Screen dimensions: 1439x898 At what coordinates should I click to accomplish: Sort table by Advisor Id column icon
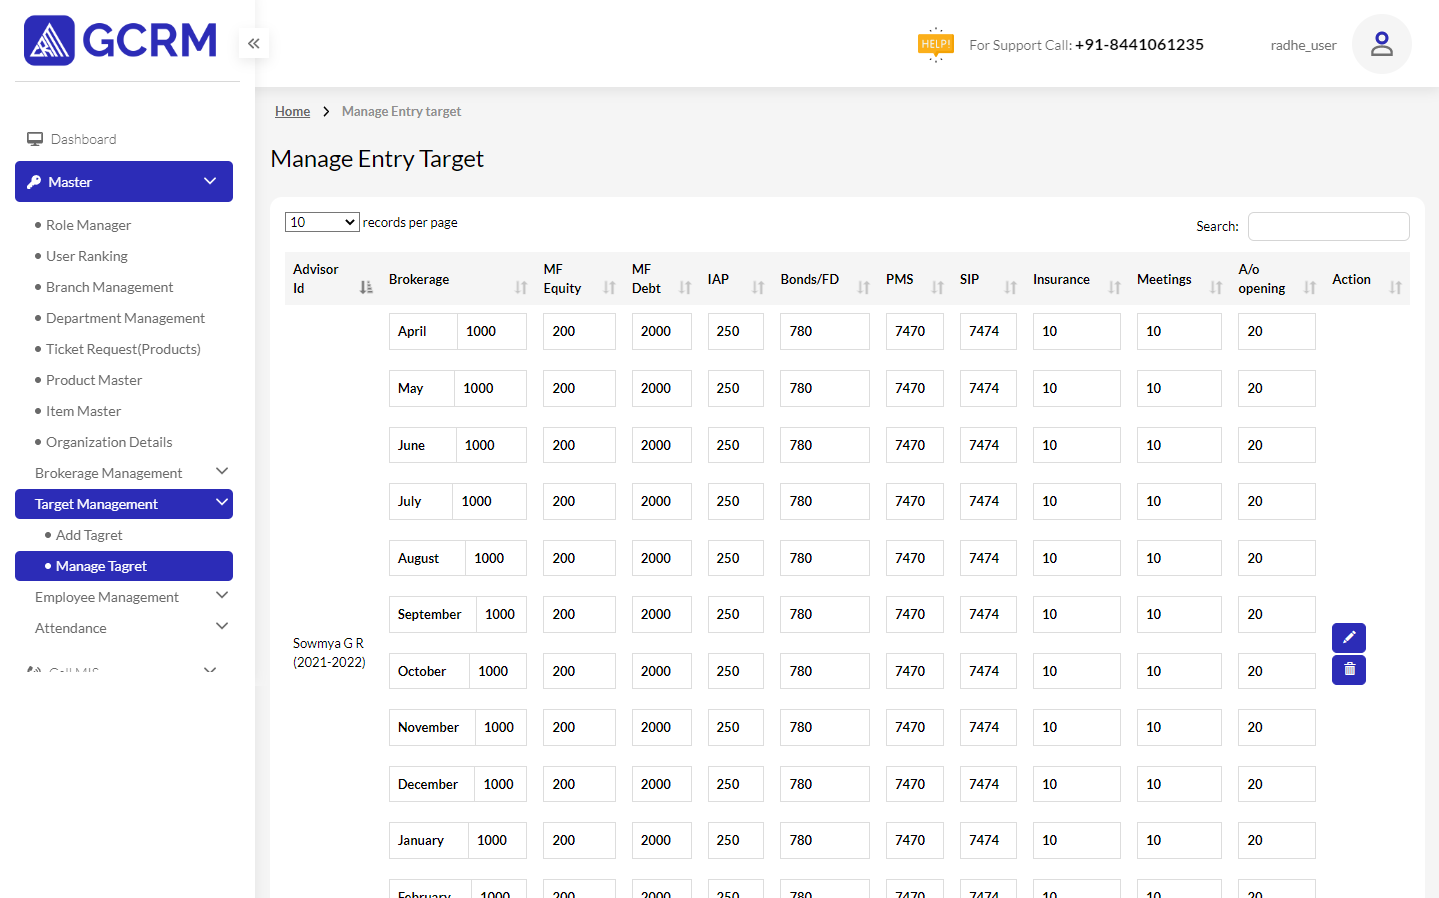point(366,288)
